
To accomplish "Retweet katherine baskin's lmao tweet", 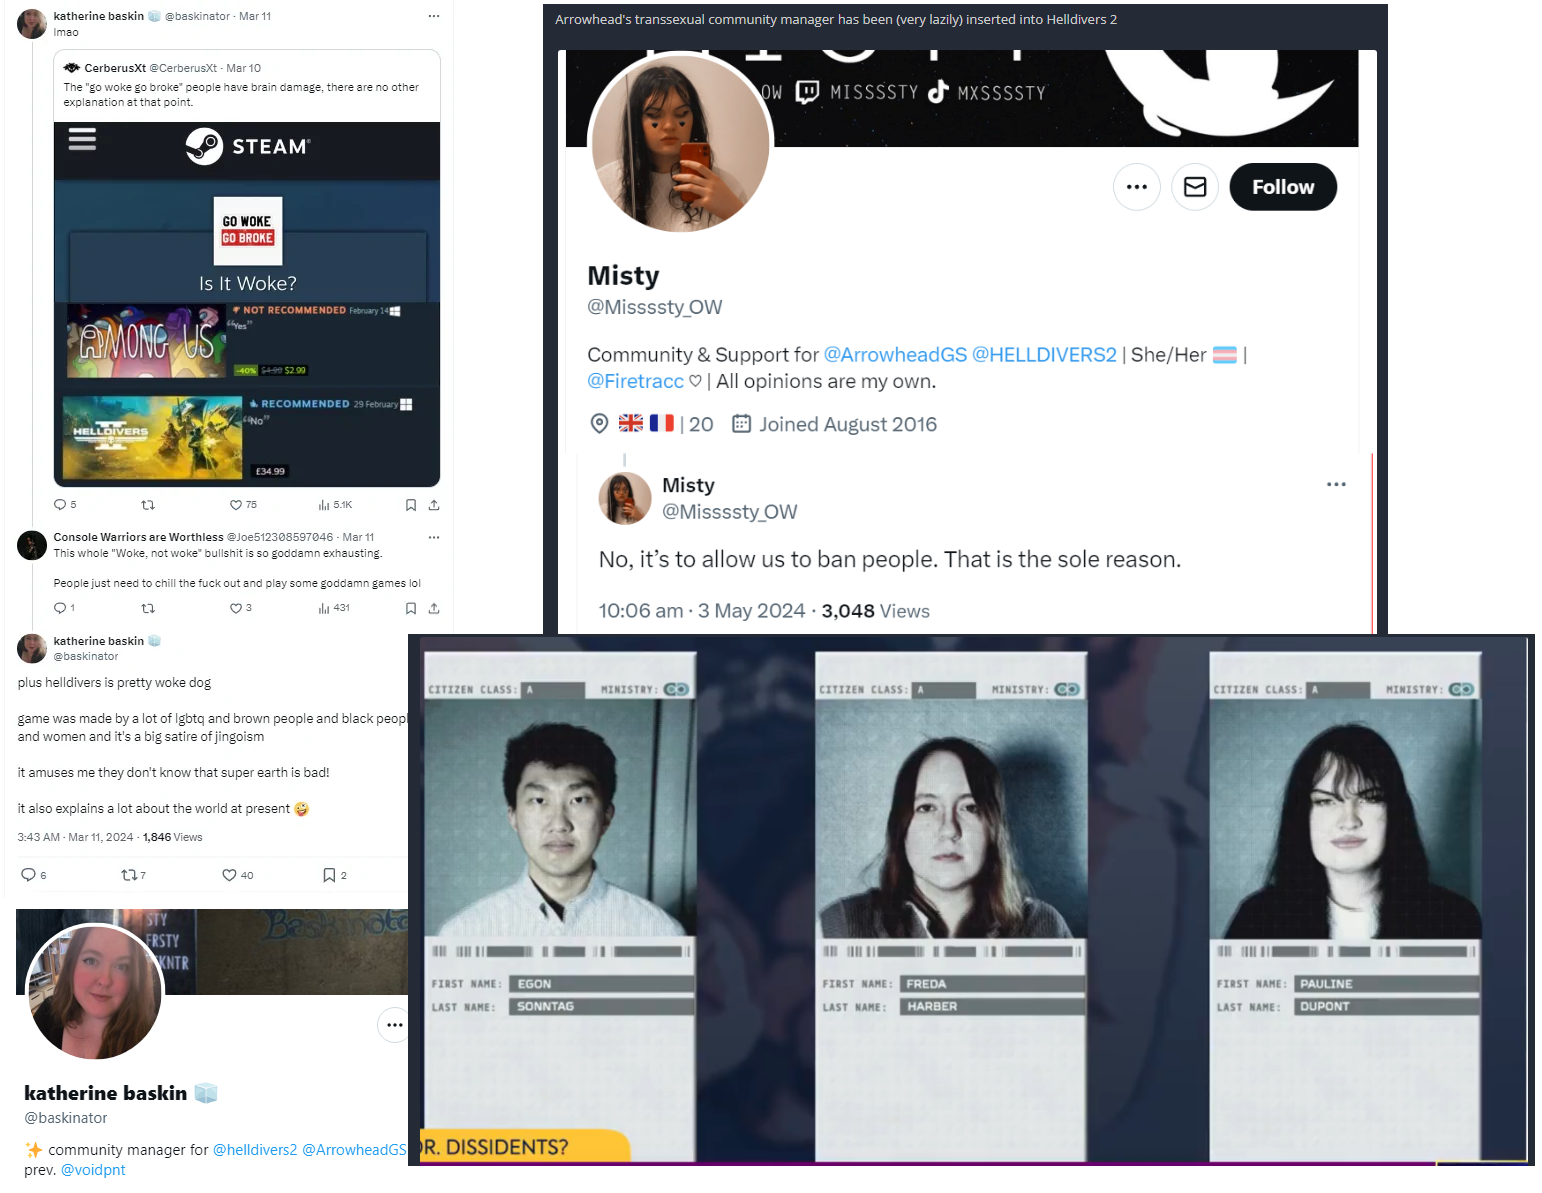I will pyautogui.click(x=148, y=505).
